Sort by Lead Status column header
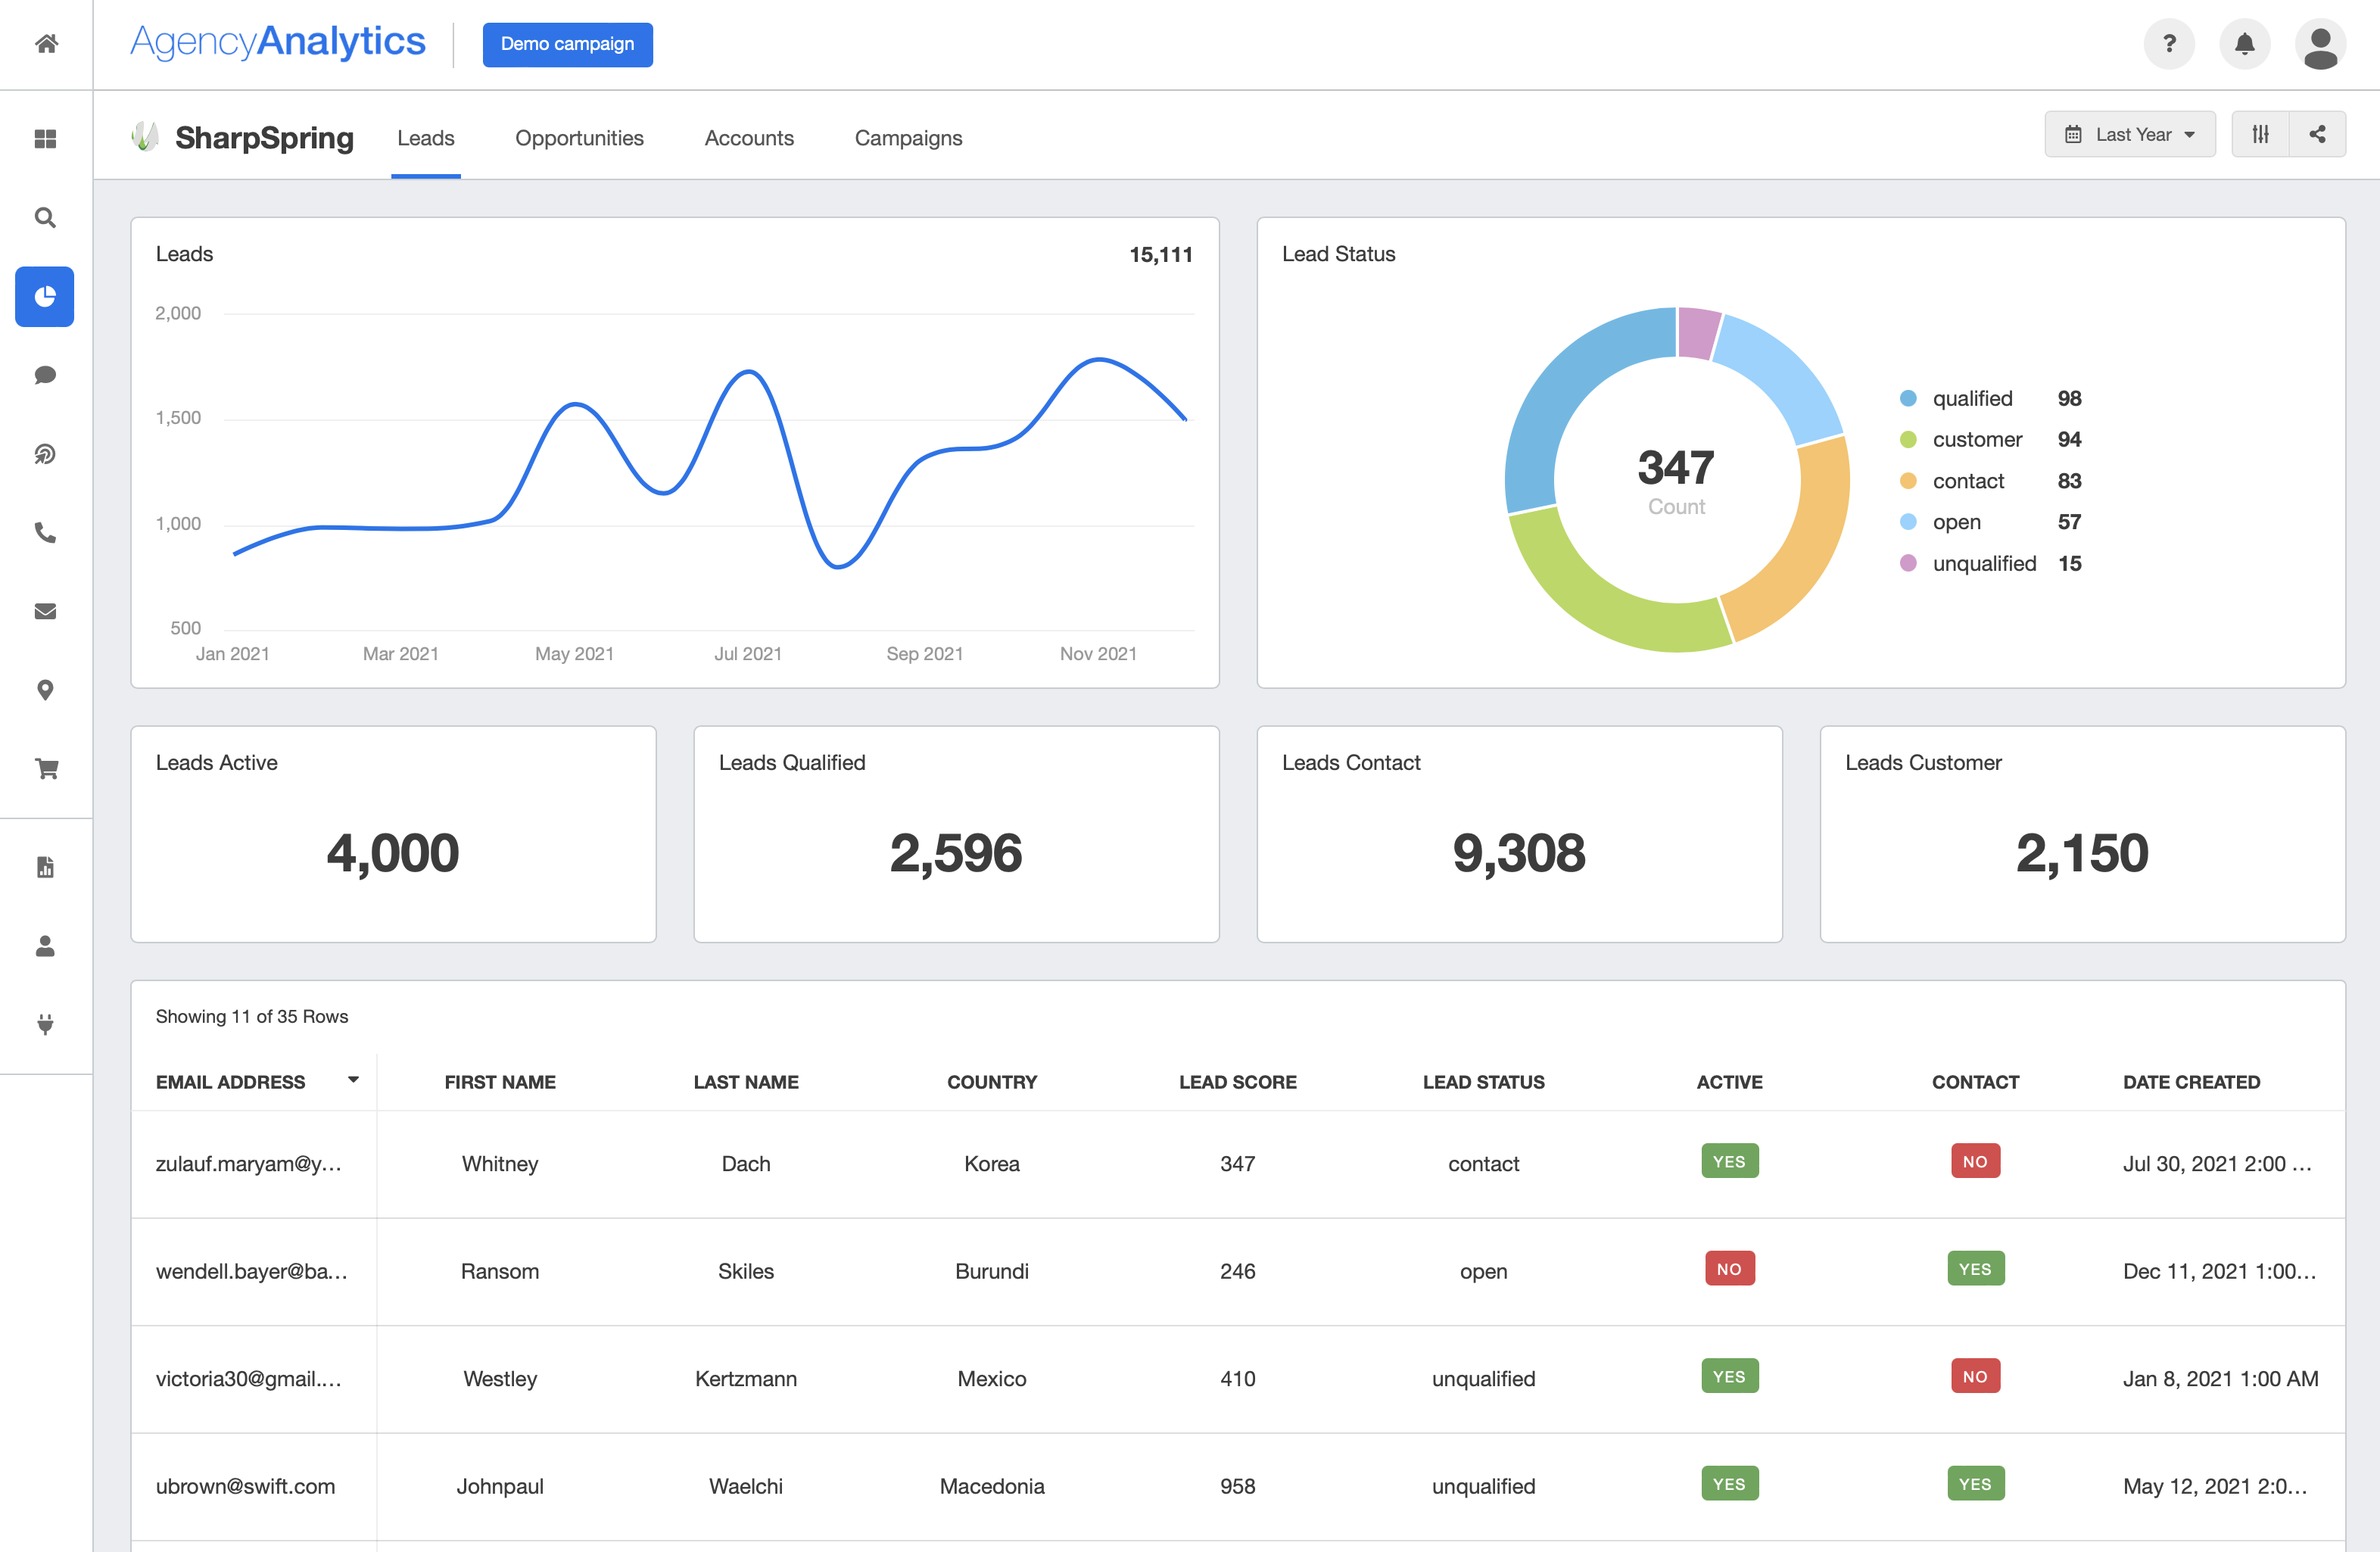Image resolution: width=2380 pixels, height=1552 pixels. 1484,1082
